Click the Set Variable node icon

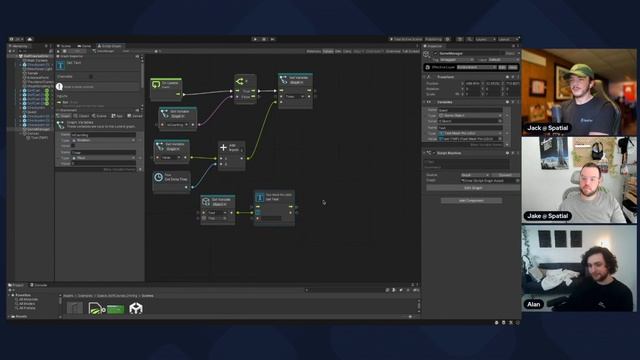coord(284,80)
